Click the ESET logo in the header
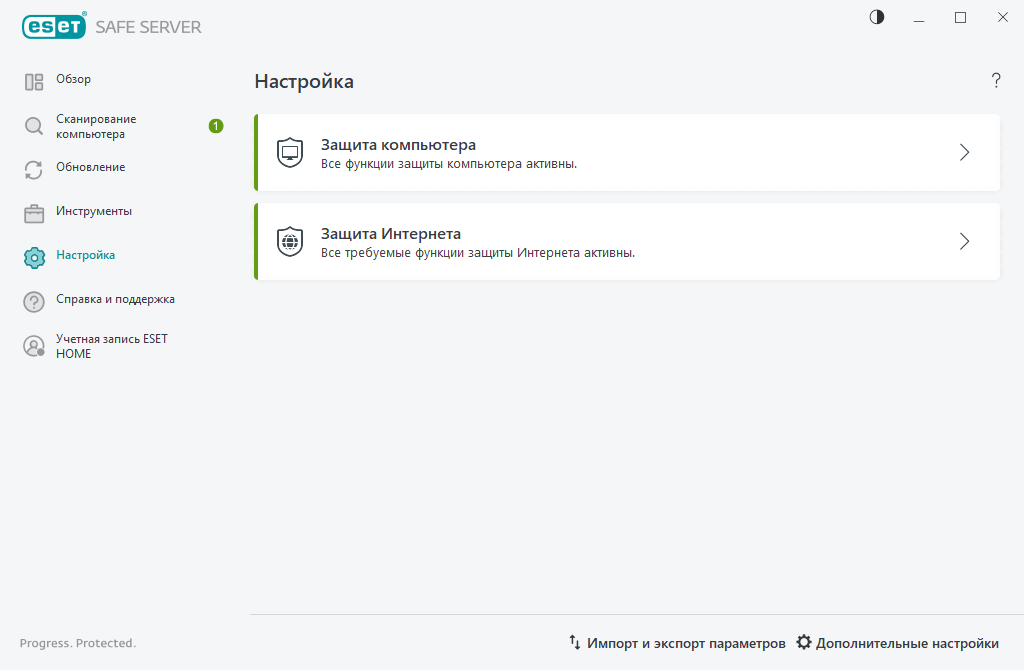Screen dimensions: 1024x670 (54, 26)
